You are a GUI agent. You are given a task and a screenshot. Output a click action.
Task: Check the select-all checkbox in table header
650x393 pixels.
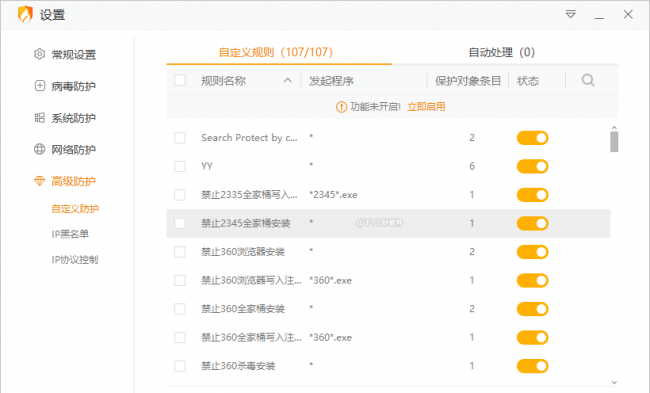pos(180,80)
